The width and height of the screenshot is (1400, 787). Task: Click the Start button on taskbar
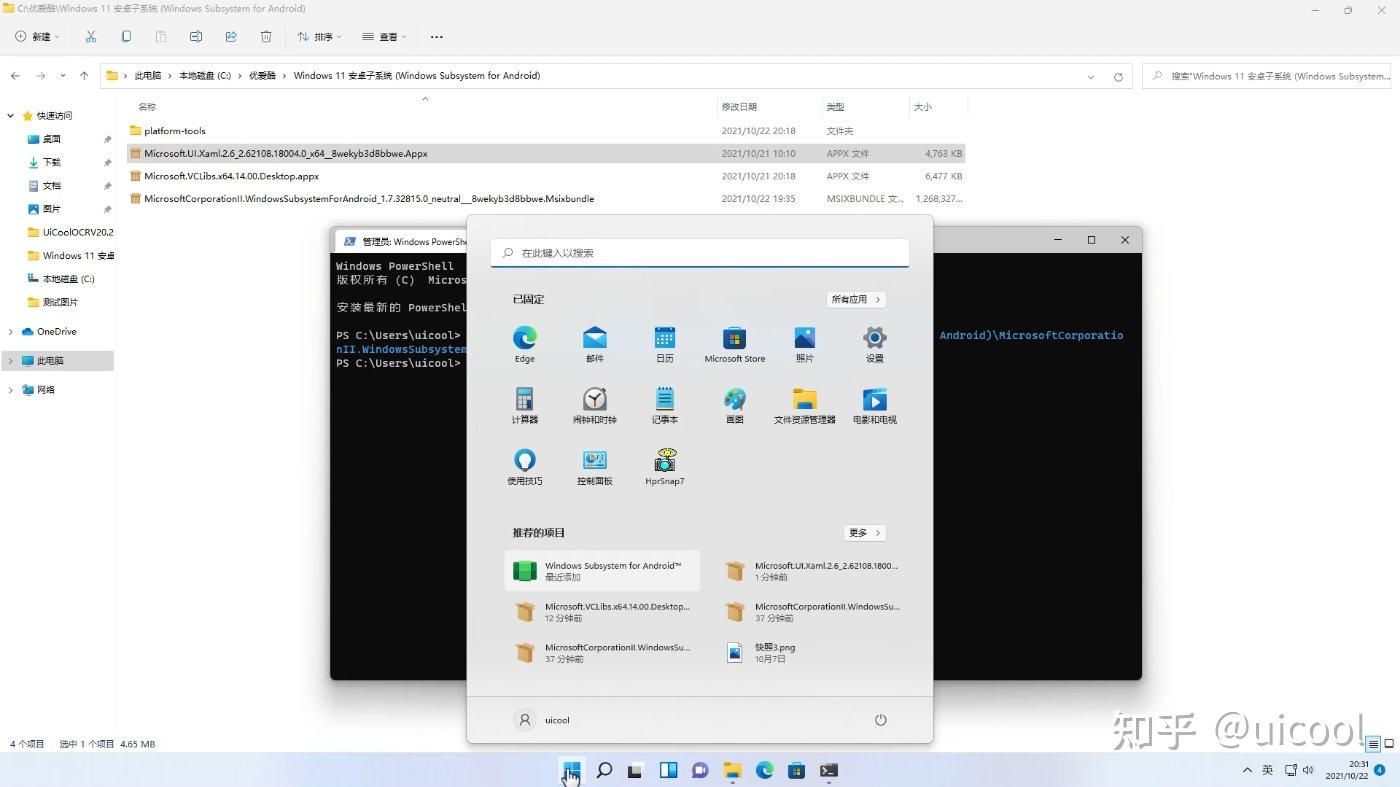click(x=571, y=770)
